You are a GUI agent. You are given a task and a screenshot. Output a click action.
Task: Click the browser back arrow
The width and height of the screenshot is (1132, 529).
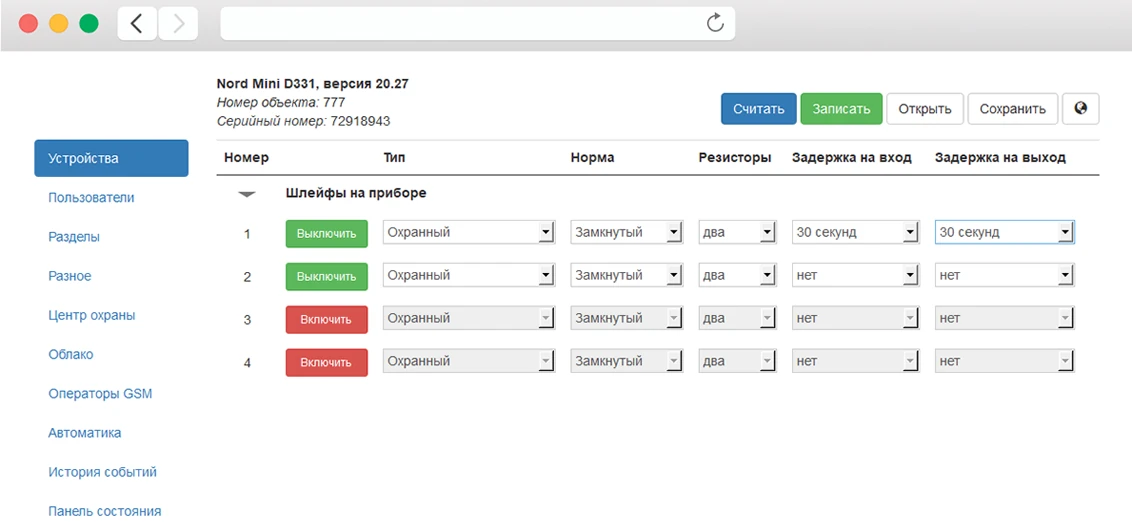coord(137,24)
